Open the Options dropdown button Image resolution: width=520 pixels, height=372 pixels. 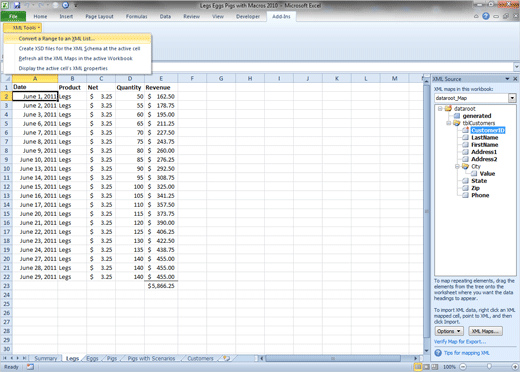point(449,331)
